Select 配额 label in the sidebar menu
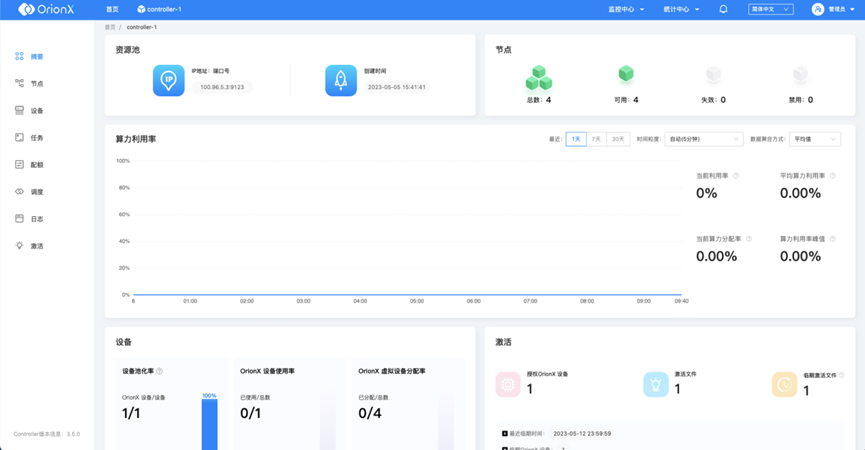 point(37,165)
